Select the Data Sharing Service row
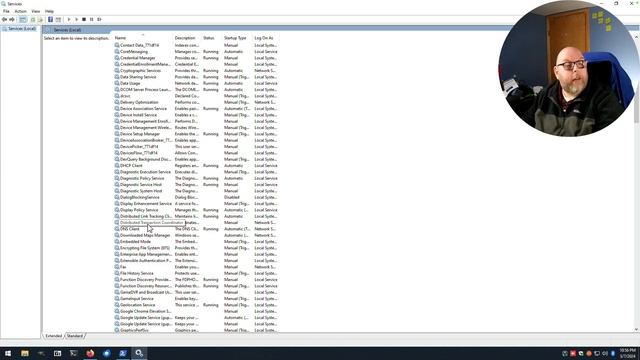Viewport: 640px width, 360px height. point(196,77)
